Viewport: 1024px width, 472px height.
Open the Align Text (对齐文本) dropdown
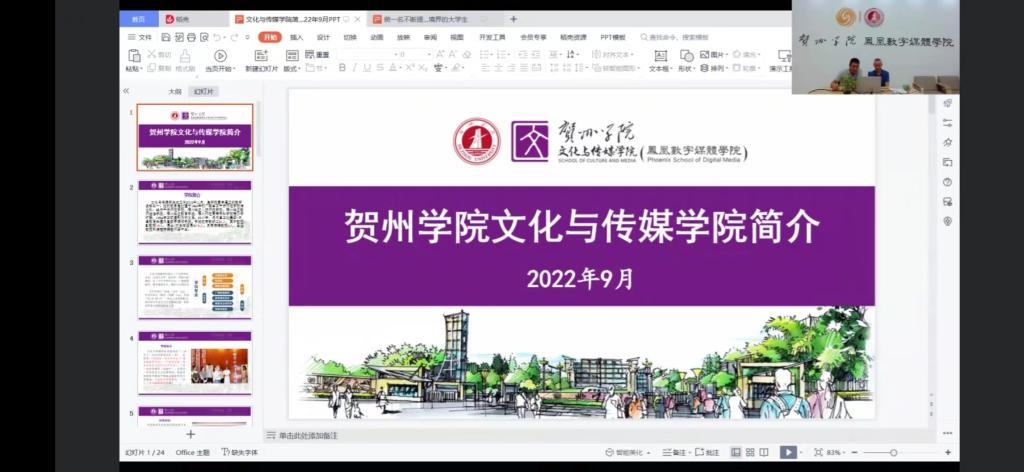click(613, 55)
